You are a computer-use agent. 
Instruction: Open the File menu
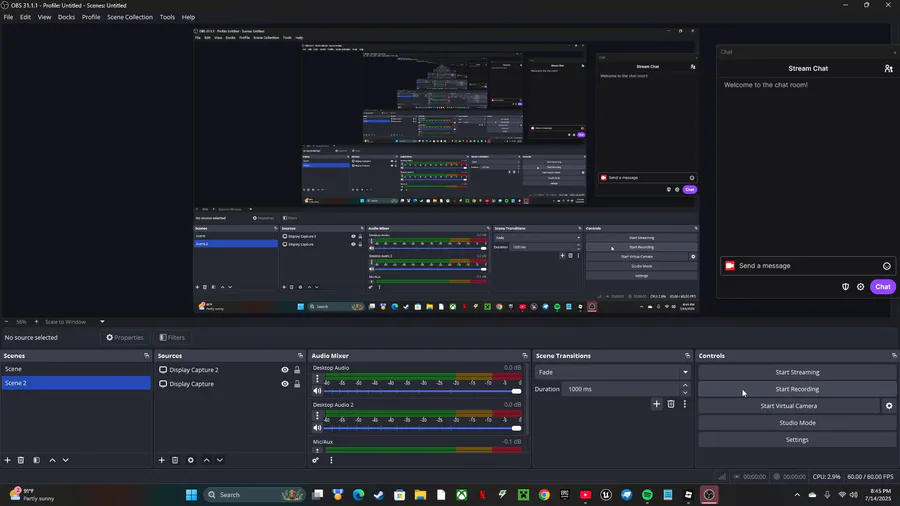point(8,17)
